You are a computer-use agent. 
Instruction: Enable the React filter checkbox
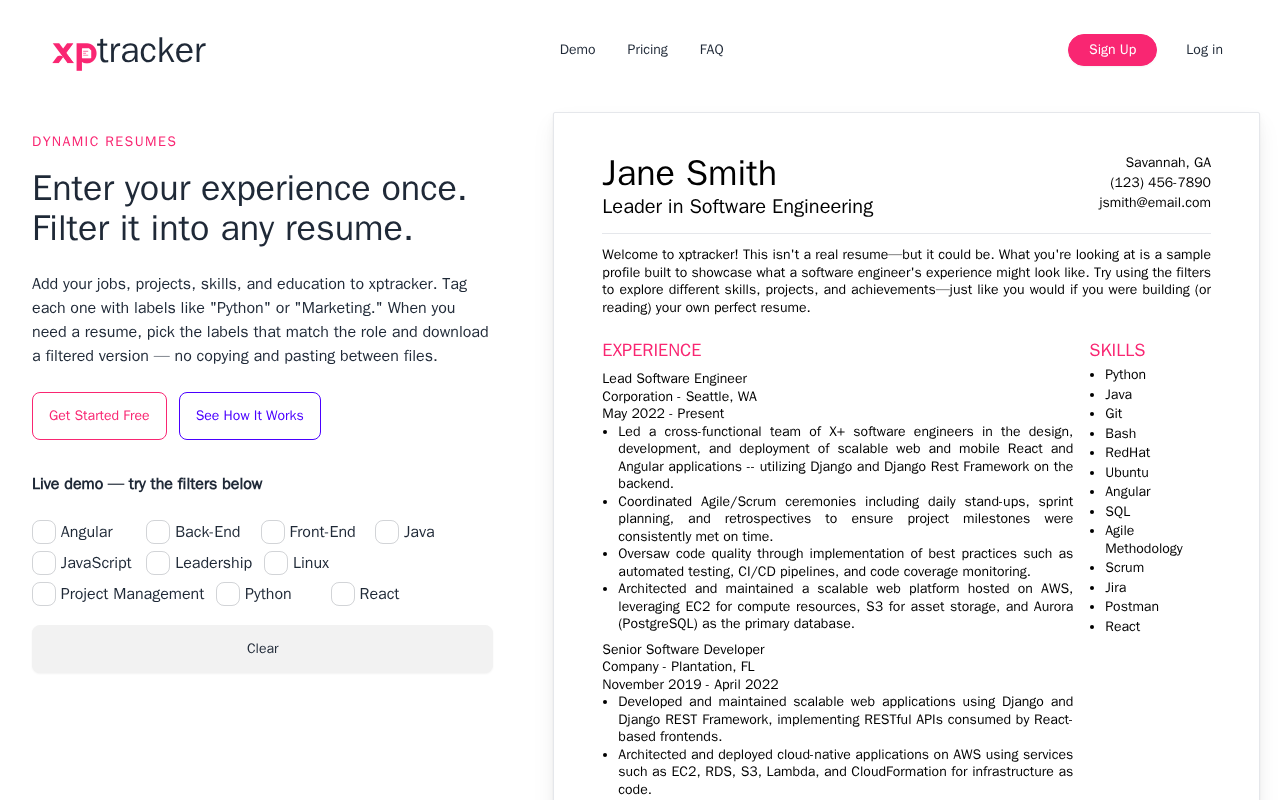(343, 594)
